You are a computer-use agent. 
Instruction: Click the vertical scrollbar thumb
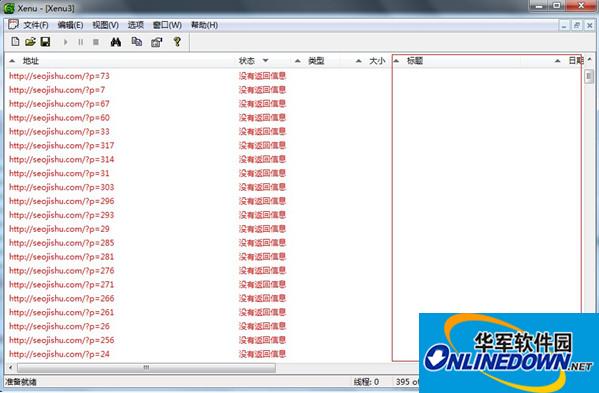pos(589,76)
